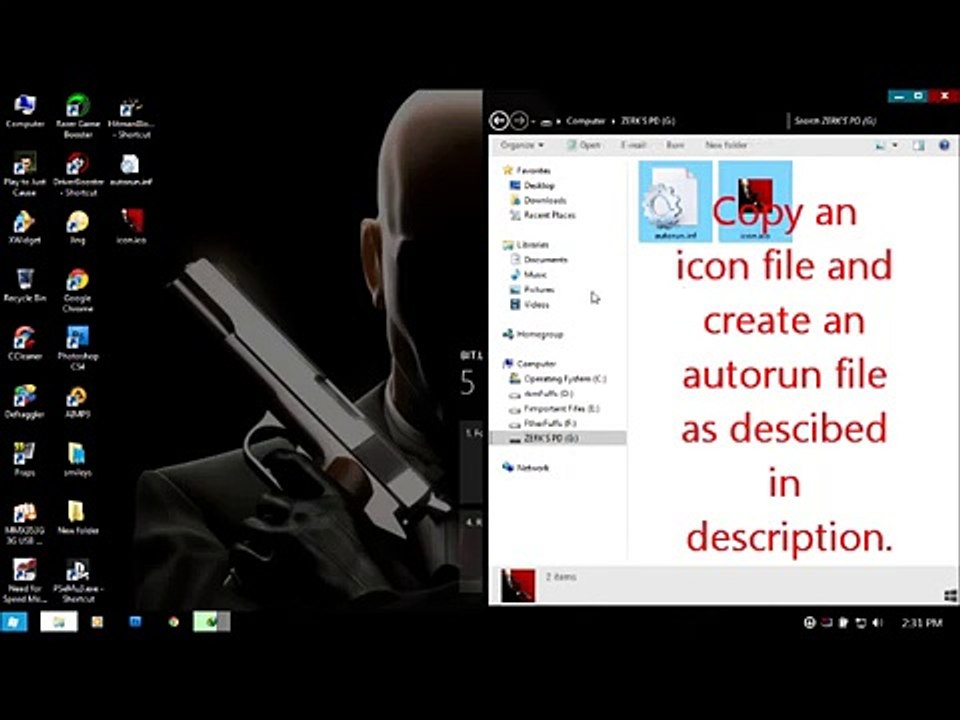Image resolution: width=960 pixels, height=720 pixels.
Task: Open Photoshop CS4 desktop shortcut
Action: pos(78,348)
